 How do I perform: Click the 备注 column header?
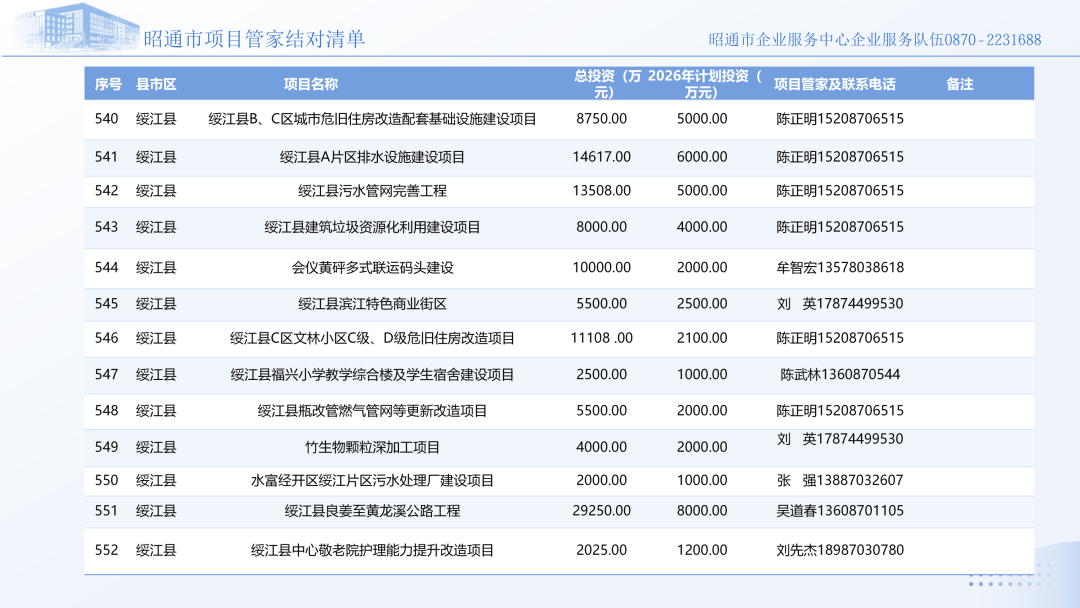point(959,84)
